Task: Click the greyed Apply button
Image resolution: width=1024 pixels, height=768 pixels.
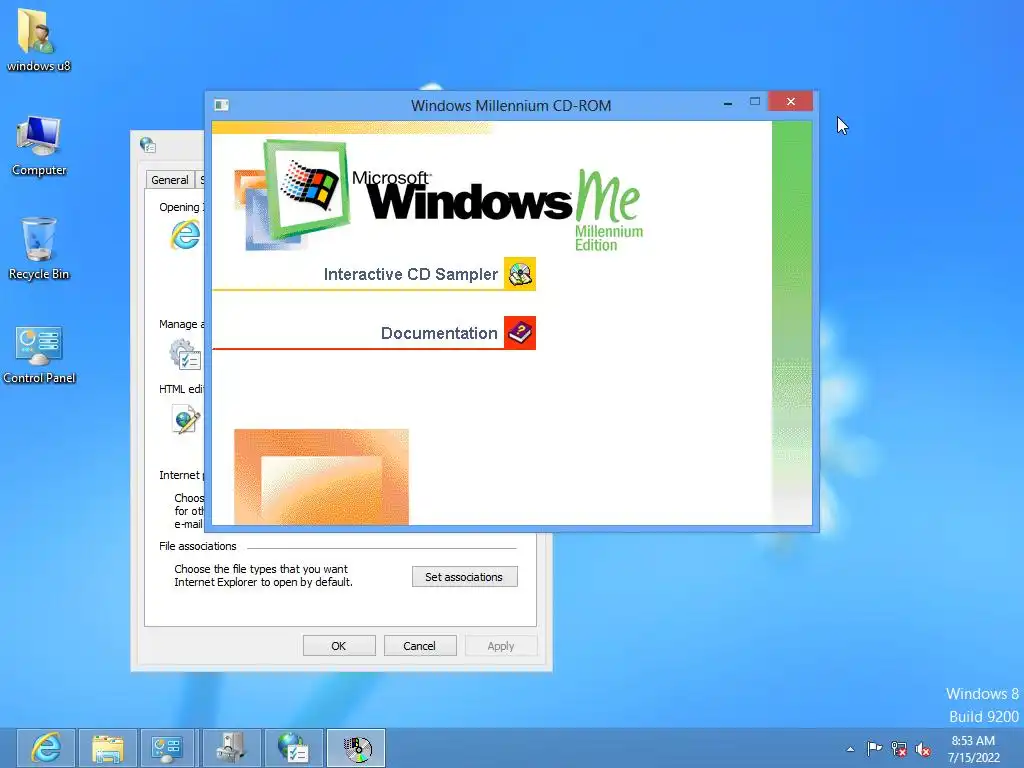Action: [x=501, y=646]
